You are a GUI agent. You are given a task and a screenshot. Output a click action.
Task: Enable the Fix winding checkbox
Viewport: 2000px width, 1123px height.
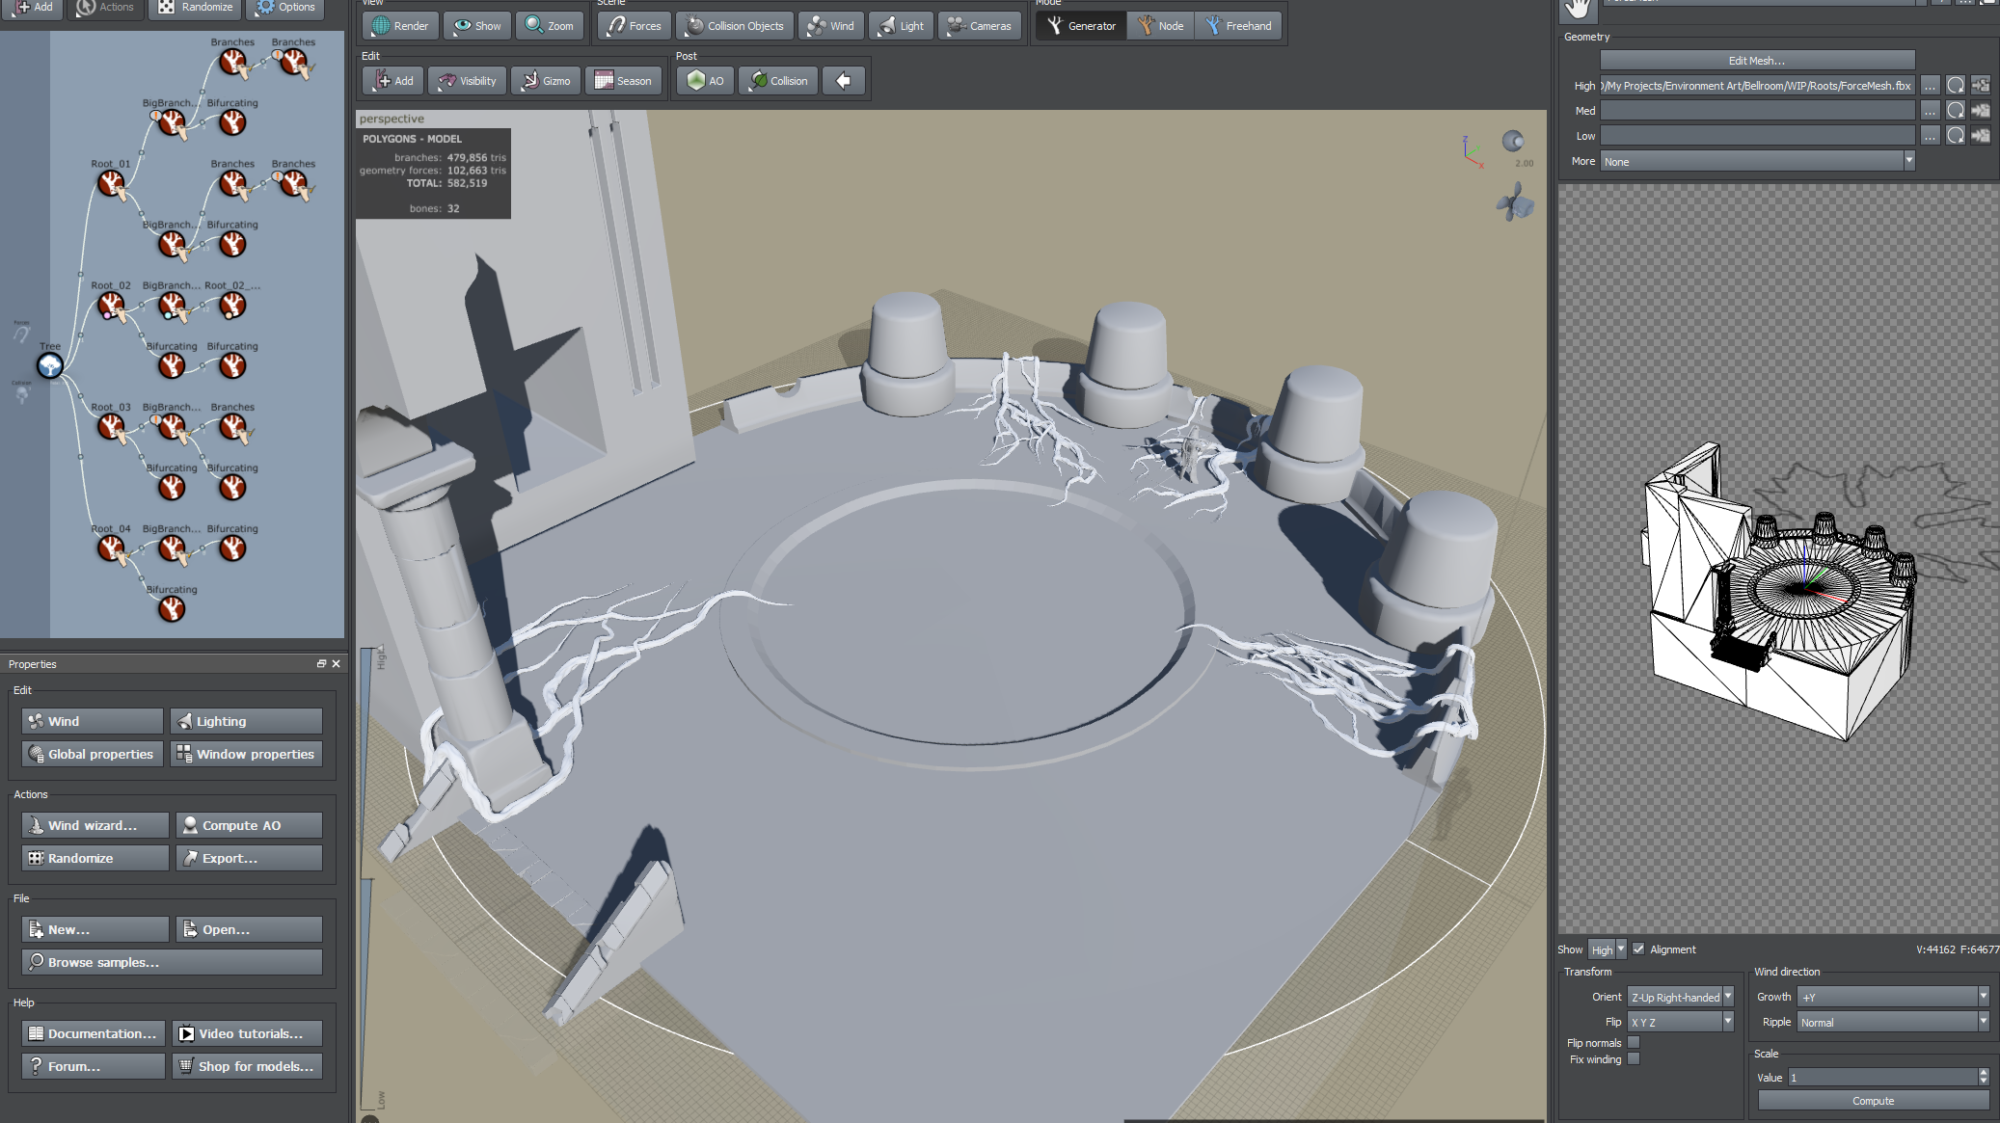tap(1633, 1059)
